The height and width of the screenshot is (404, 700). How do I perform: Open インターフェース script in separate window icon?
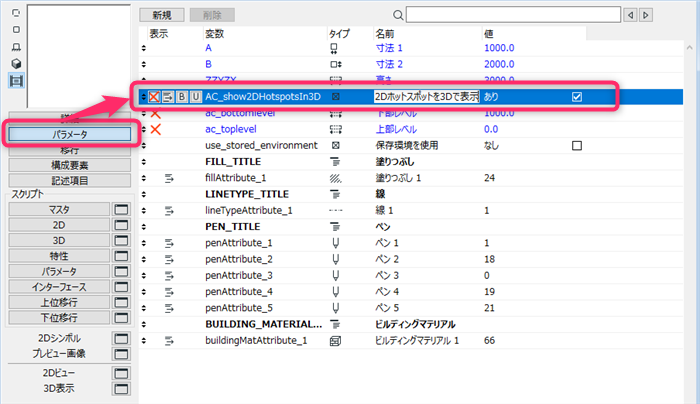coord(121,287)
